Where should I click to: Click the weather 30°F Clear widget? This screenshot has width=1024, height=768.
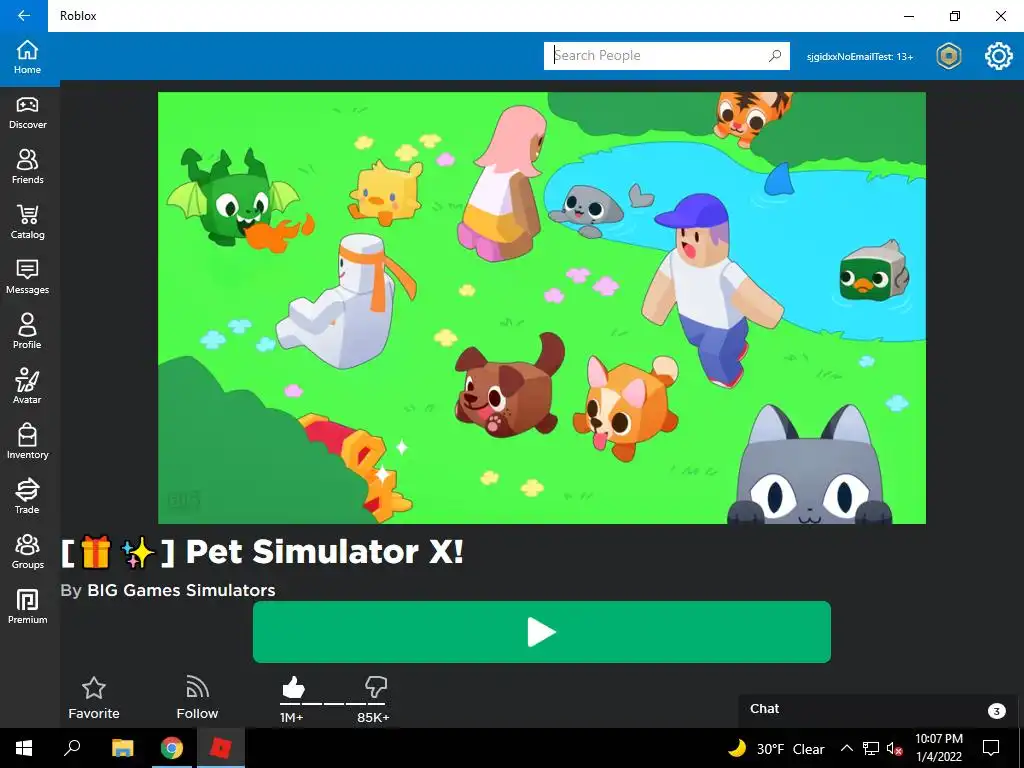776,748
